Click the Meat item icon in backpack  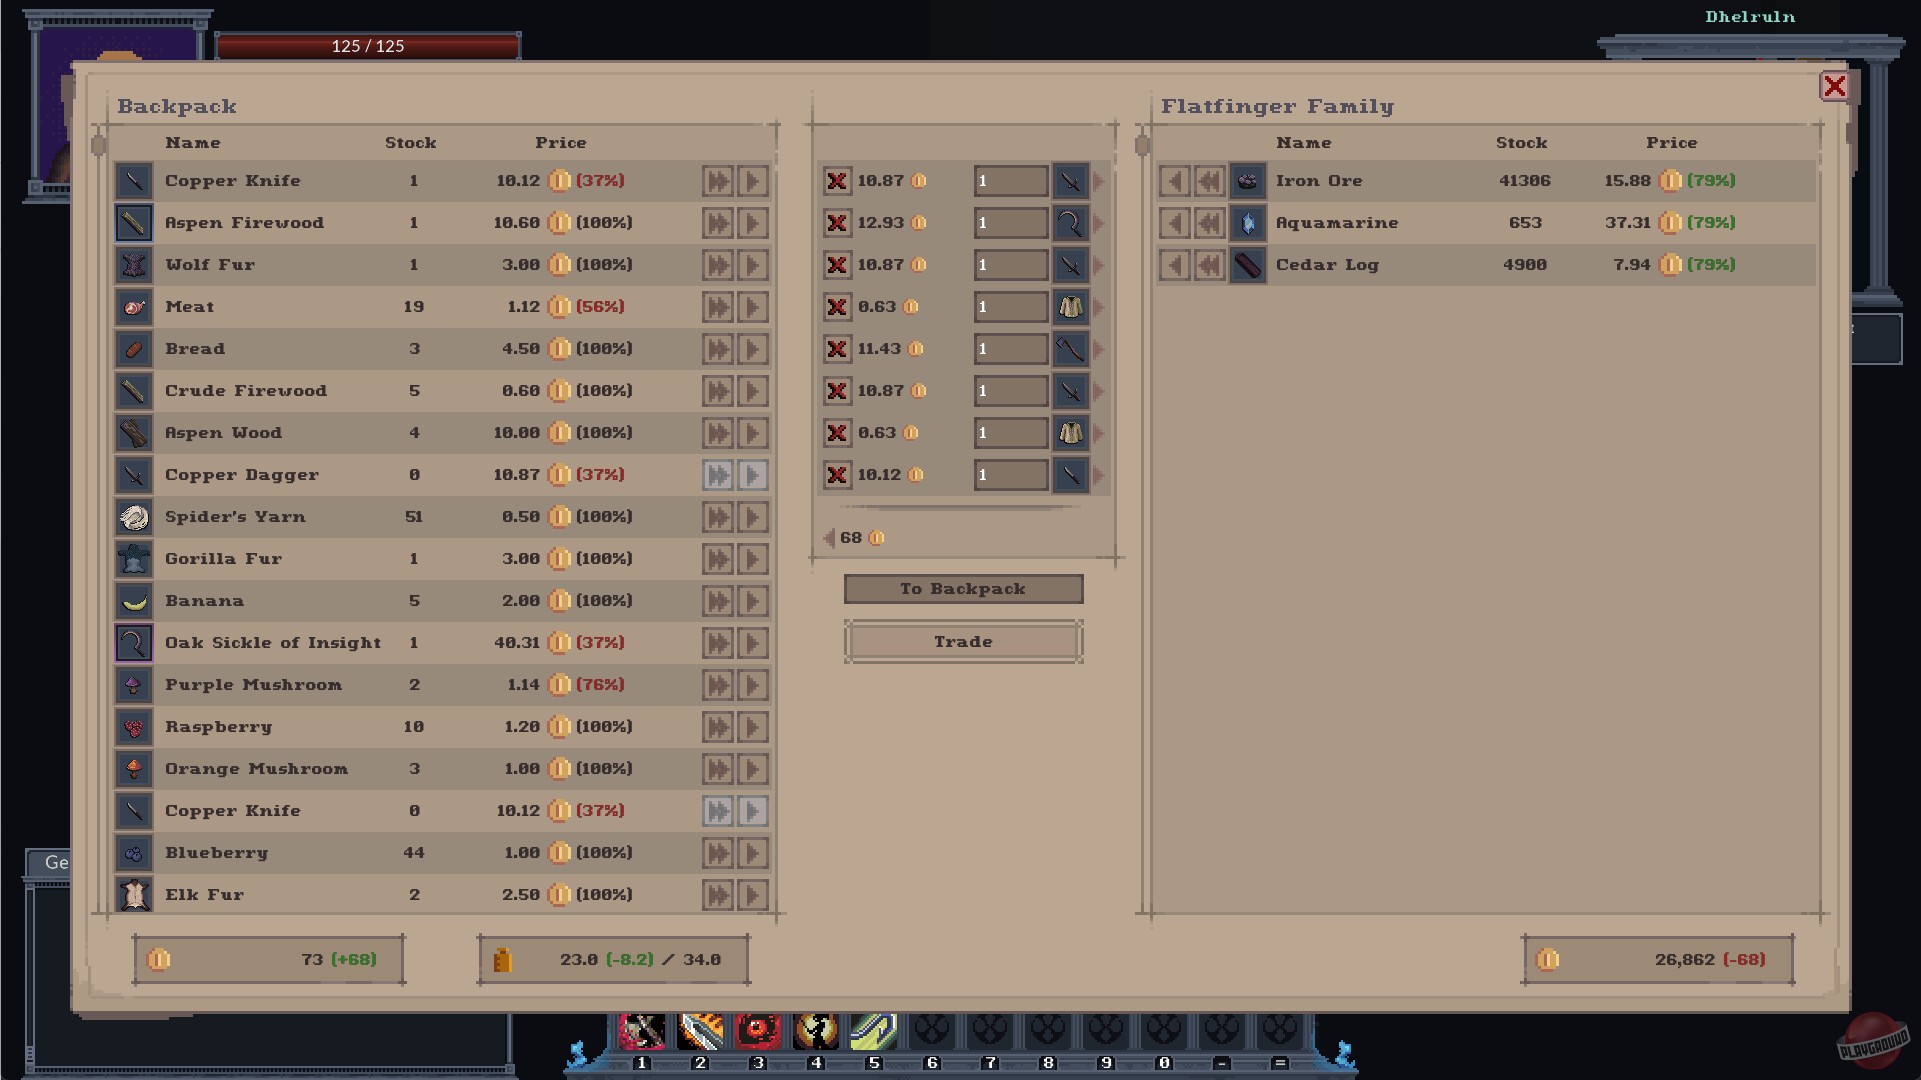click(x=134, y=307)
